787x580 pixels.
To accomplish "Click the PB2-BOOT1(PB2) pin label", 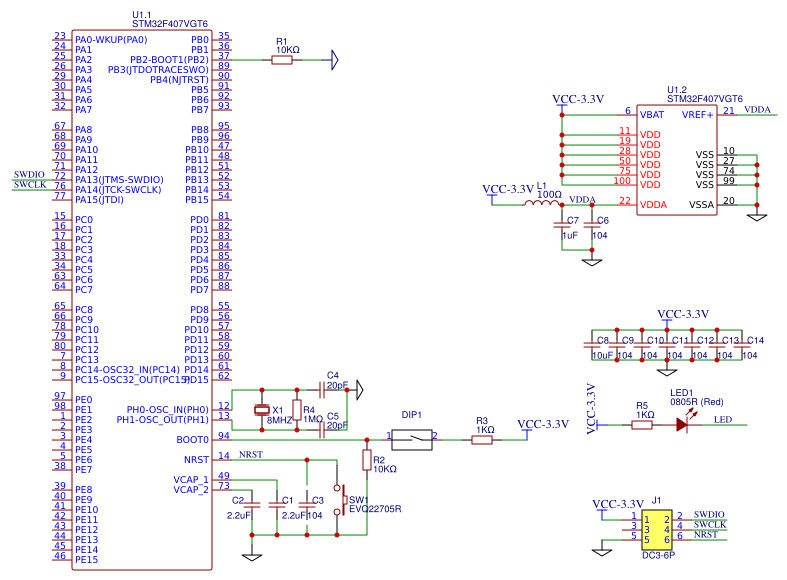I will point(169,60).
